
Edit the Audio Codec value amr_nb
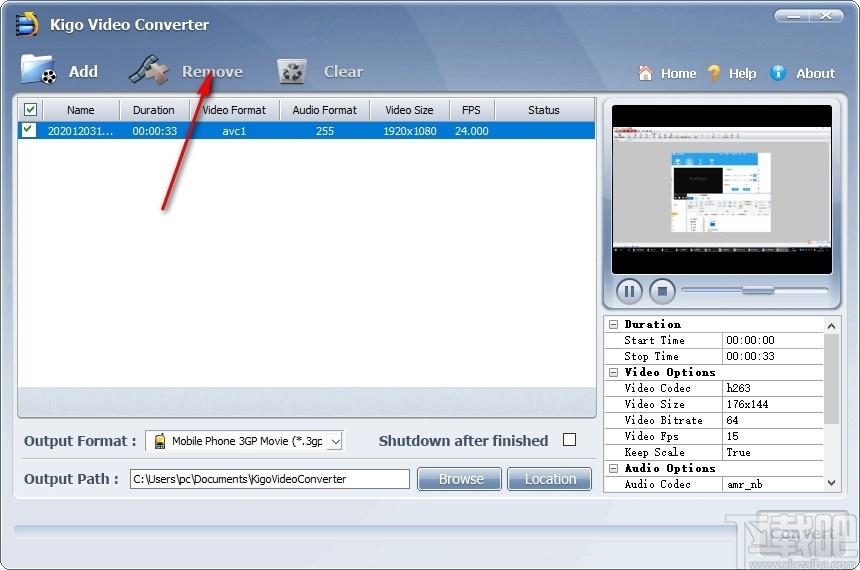773,484
